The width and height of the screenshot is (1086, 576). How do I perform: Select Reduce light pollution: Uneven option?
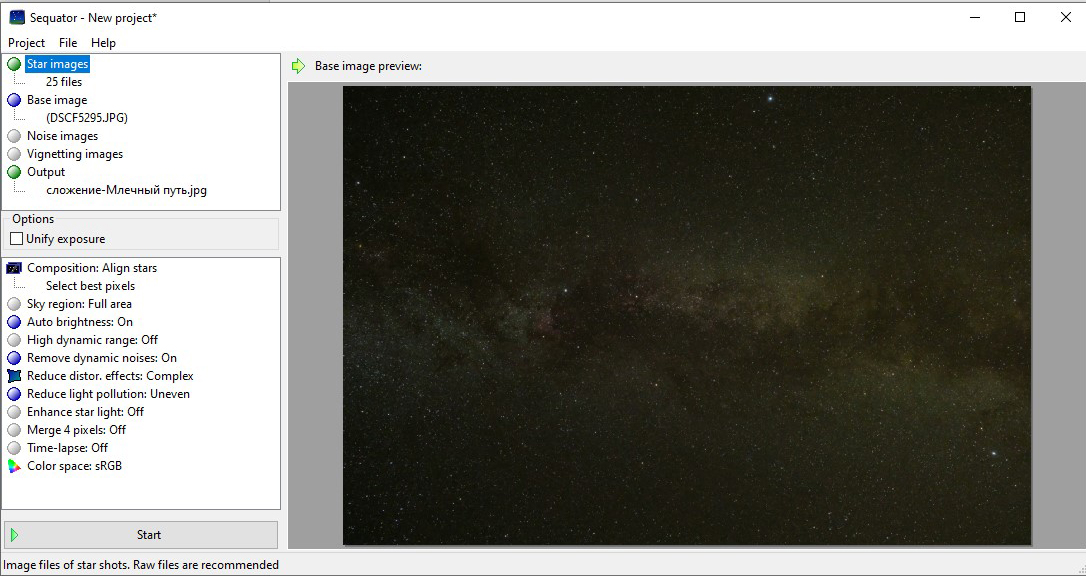point(108,394)
